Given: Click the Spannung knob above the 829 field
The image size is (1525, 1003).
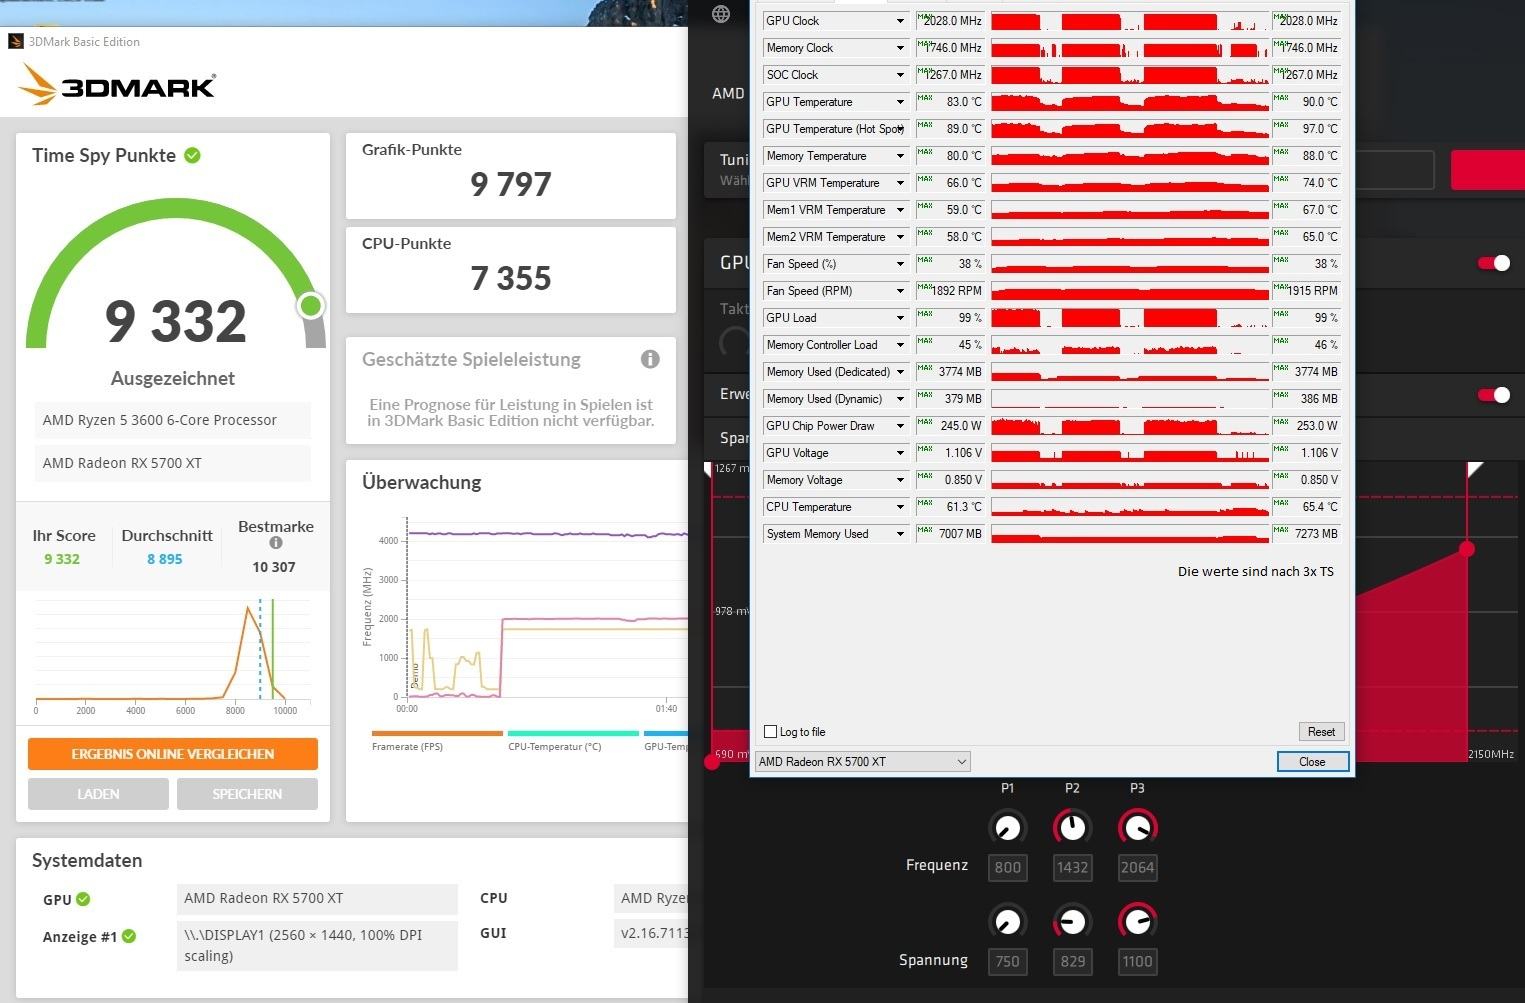Looking at the screenshot, I should point(1072,921).
